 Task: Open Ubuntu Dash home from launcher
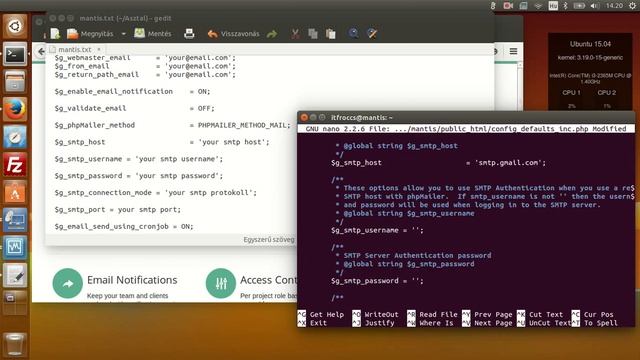point(15,27)
